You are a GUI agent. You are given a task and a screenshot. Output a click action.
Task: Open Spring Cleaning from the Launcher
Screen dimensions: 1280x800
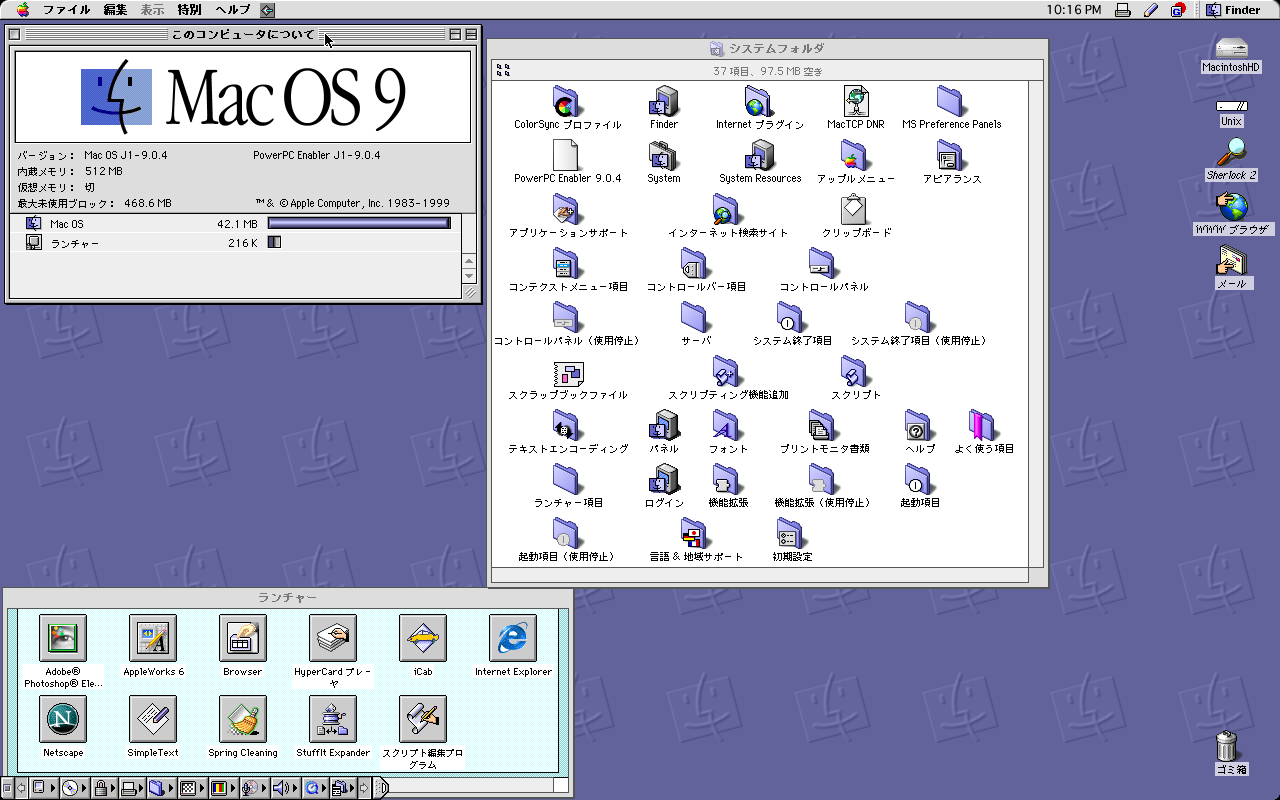pyautogui.click(x=243, y=719)
